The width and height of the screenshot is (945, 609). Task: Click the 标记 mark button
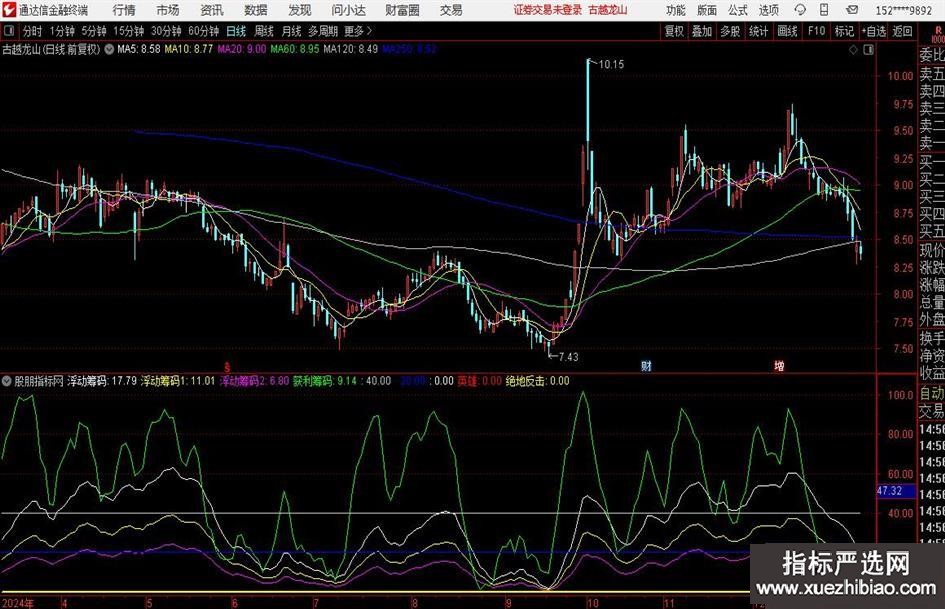844,31
